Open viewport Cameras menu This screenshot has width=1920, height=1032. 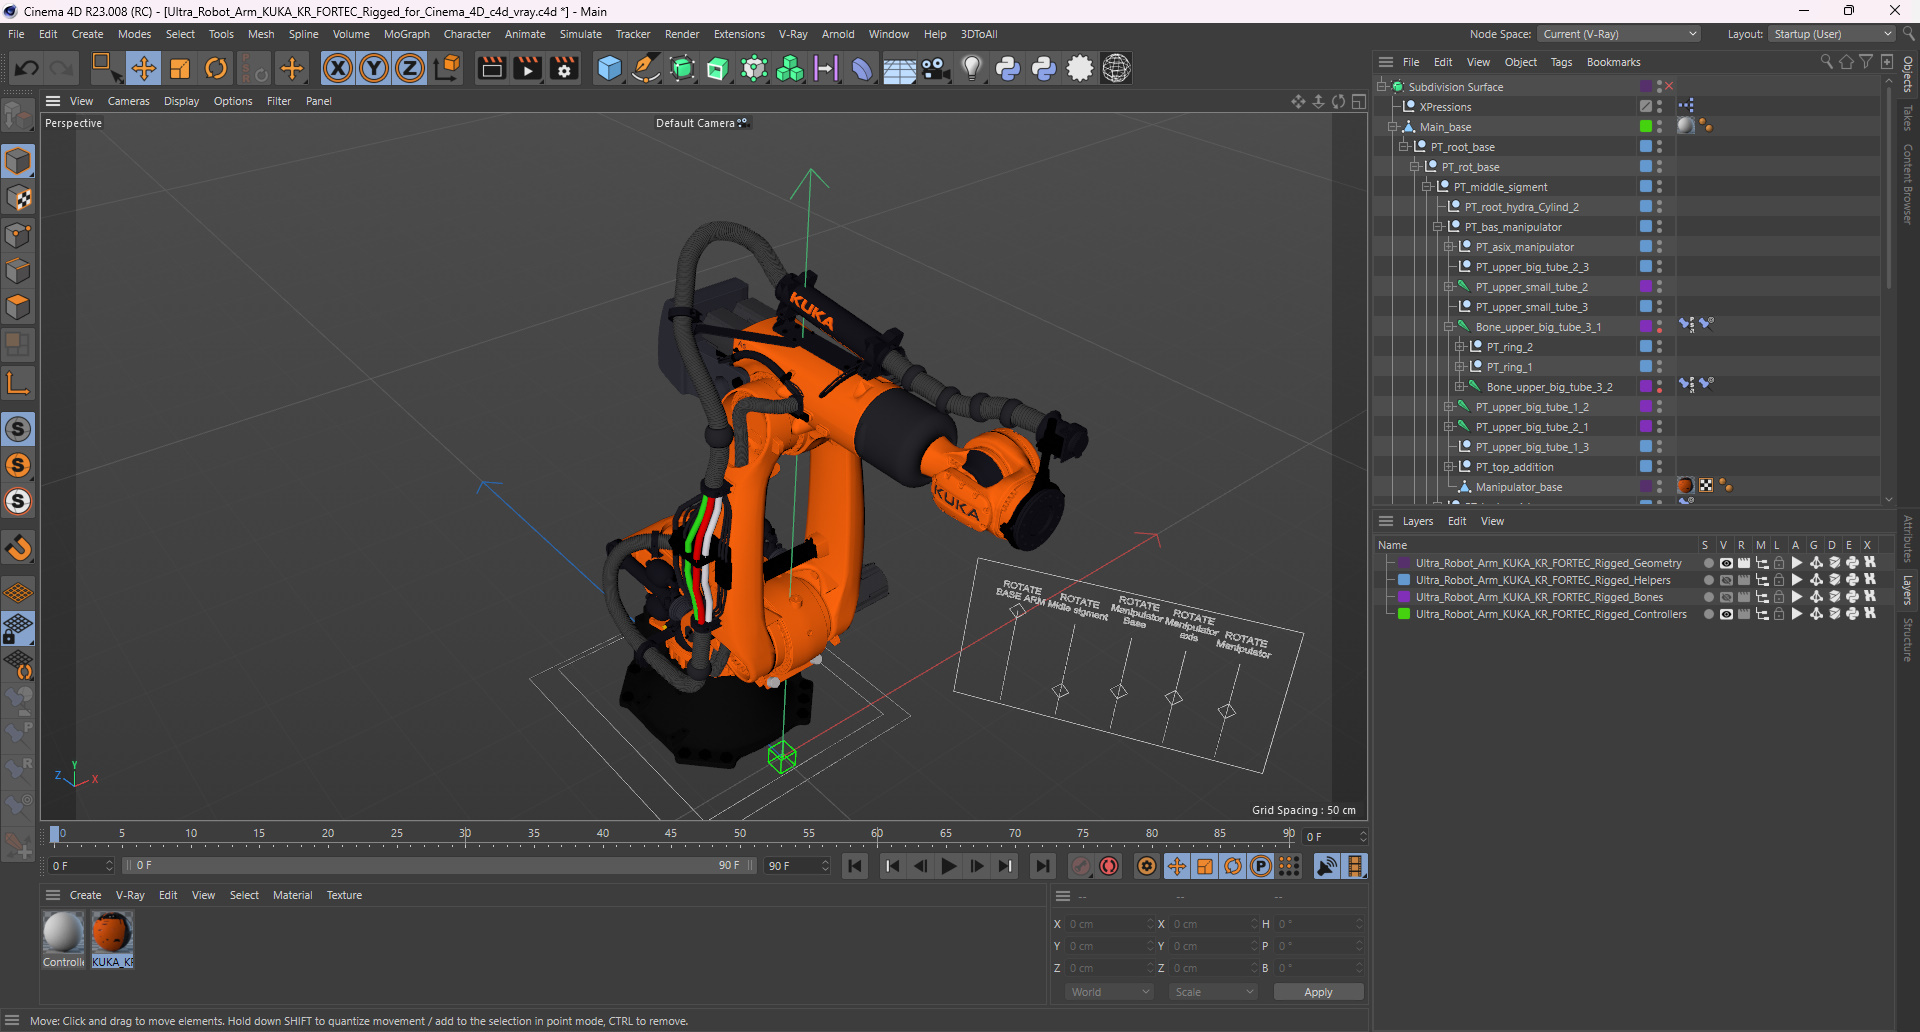click(x=128, y=101)
